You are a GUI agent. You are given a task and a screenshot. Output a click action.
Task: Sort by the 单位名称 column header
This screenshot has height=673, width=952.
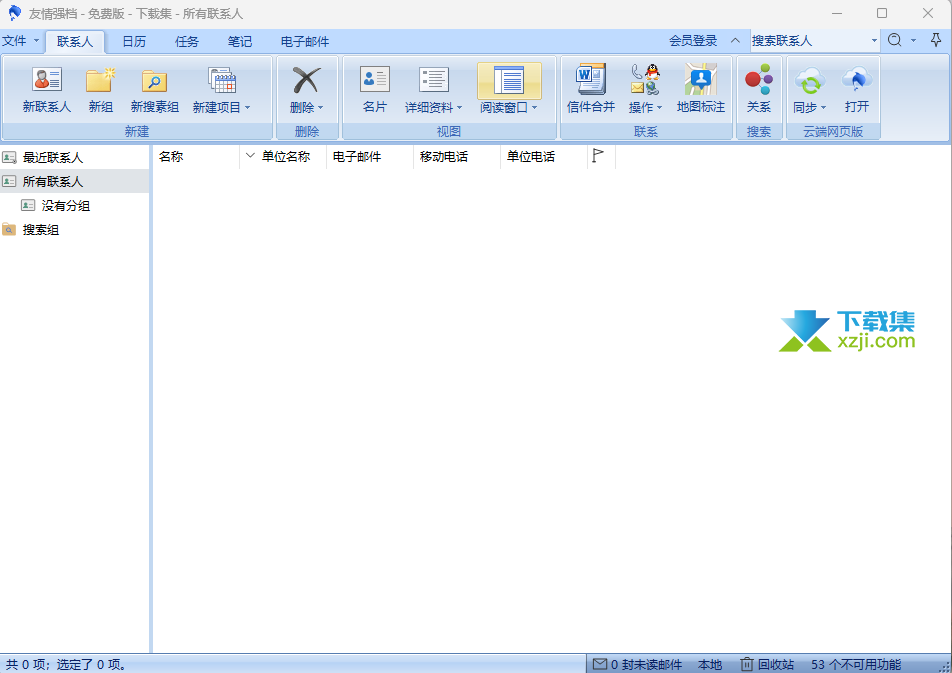coord(283,157)
